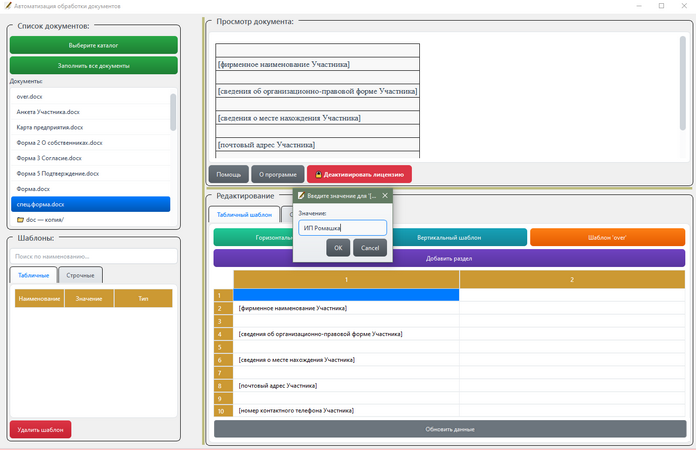Image resolution: width=696 pixels, height=450 pixels.
Task: Click column header '2' in table
Action: pyautogui.click(x=572, y=280)
